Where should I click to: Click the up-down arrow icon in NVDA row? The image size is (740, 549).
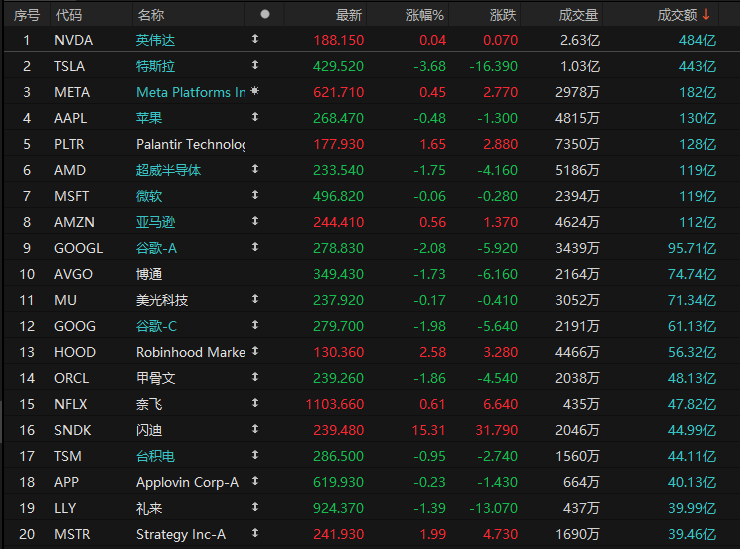(255, 39)
